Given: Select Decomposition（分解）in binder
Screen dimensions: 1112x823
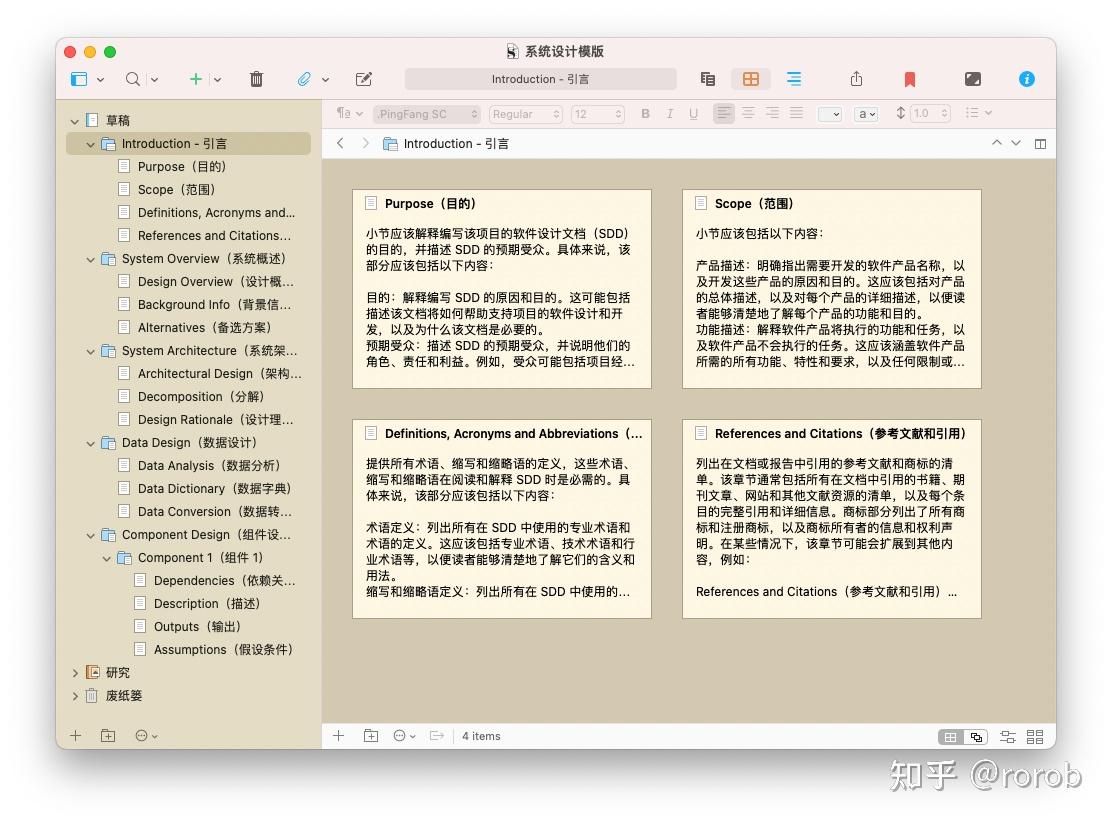Looking at the screenshot, I should [201, 397].
